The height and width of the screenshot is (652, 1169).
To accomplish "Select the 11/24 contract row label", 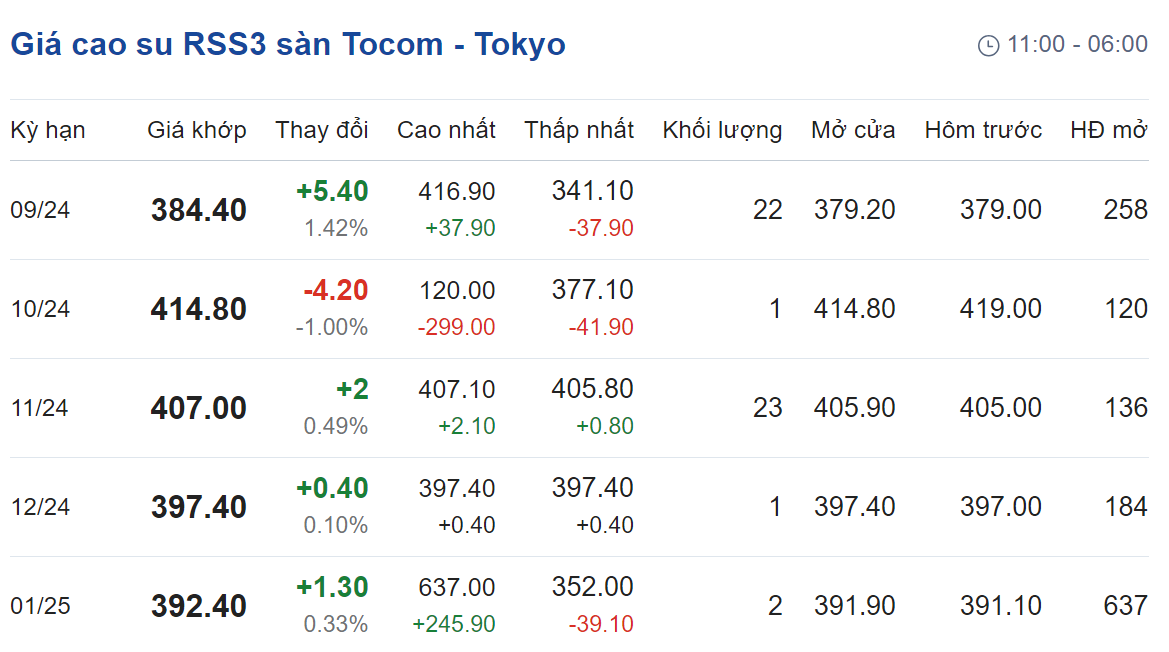I will tap(40, 408).
